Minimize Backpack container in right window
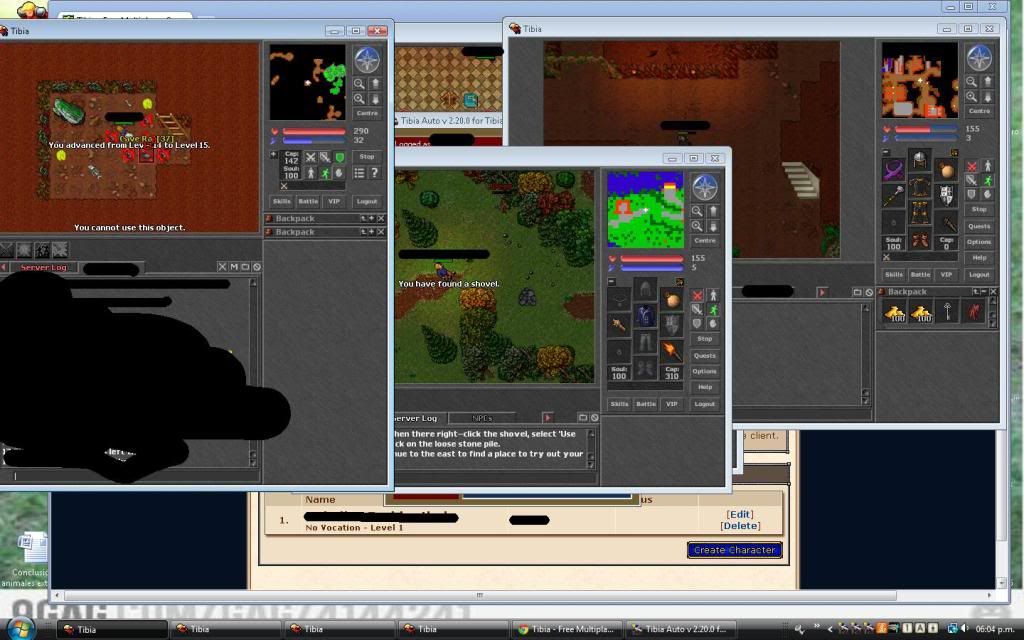Image resolution: width=1024 pixels, height=640 pixels. 984,291
